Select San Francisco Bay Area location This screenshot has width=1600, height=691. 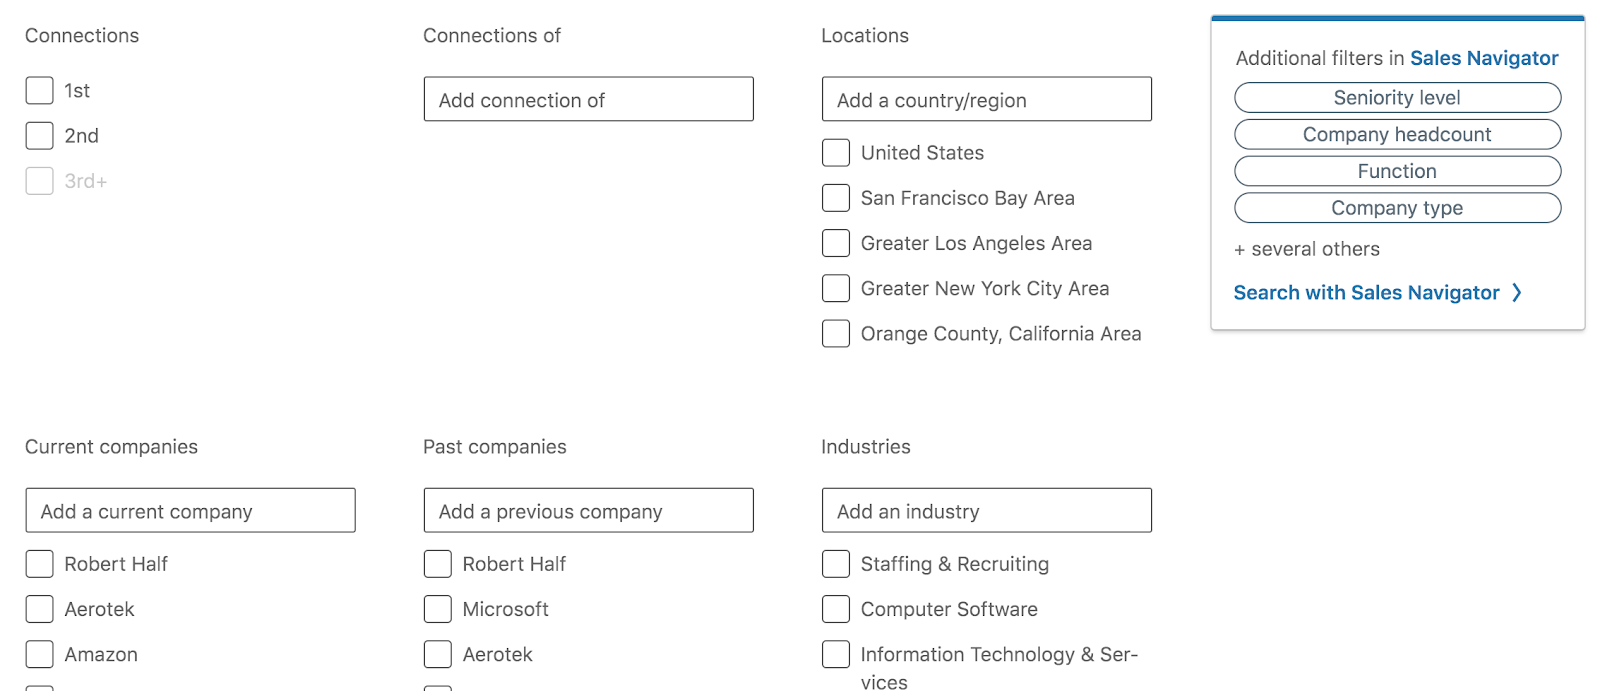(x=836, y=197)
